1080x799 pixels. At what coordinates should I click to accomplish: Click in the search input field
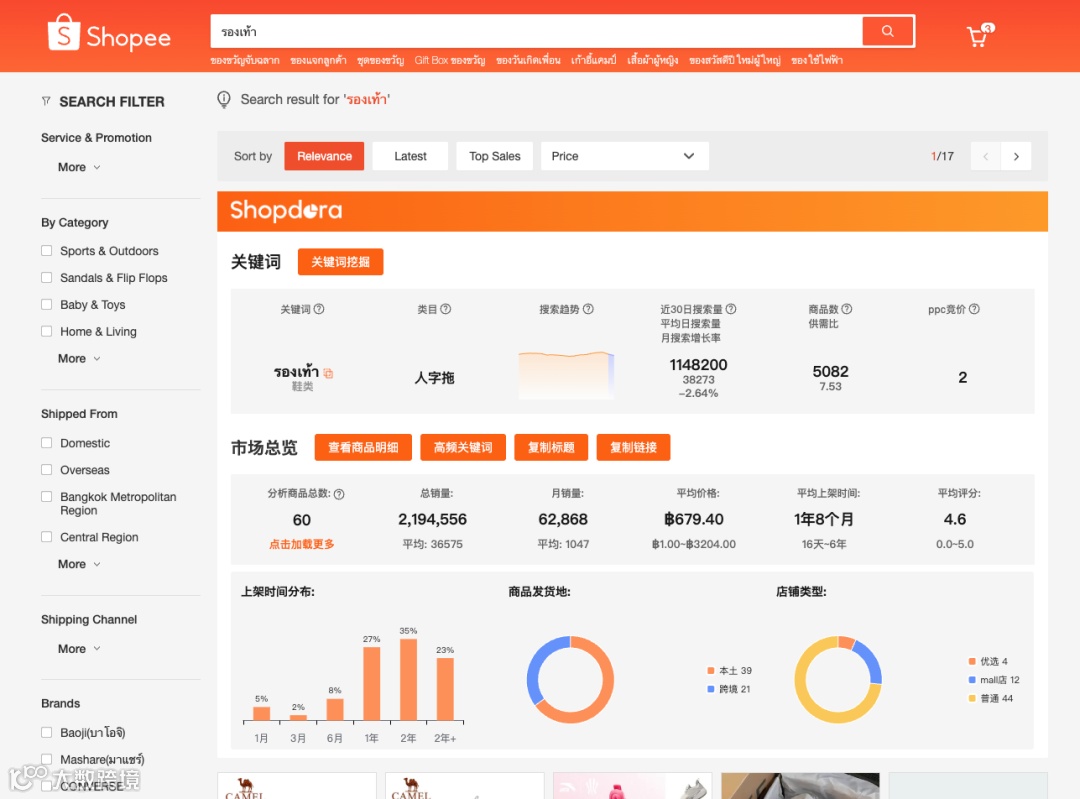(x=536, y=32)
